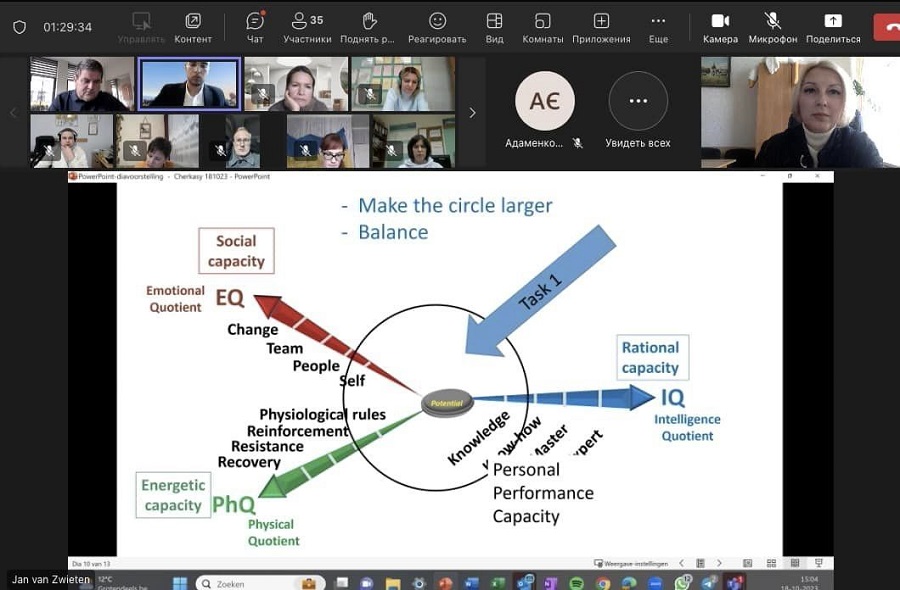Image resolution: width=900 pixels, height=590 pixels.
Task: Click 'Make the circle larger' text
Action: (x=455, y=205)
